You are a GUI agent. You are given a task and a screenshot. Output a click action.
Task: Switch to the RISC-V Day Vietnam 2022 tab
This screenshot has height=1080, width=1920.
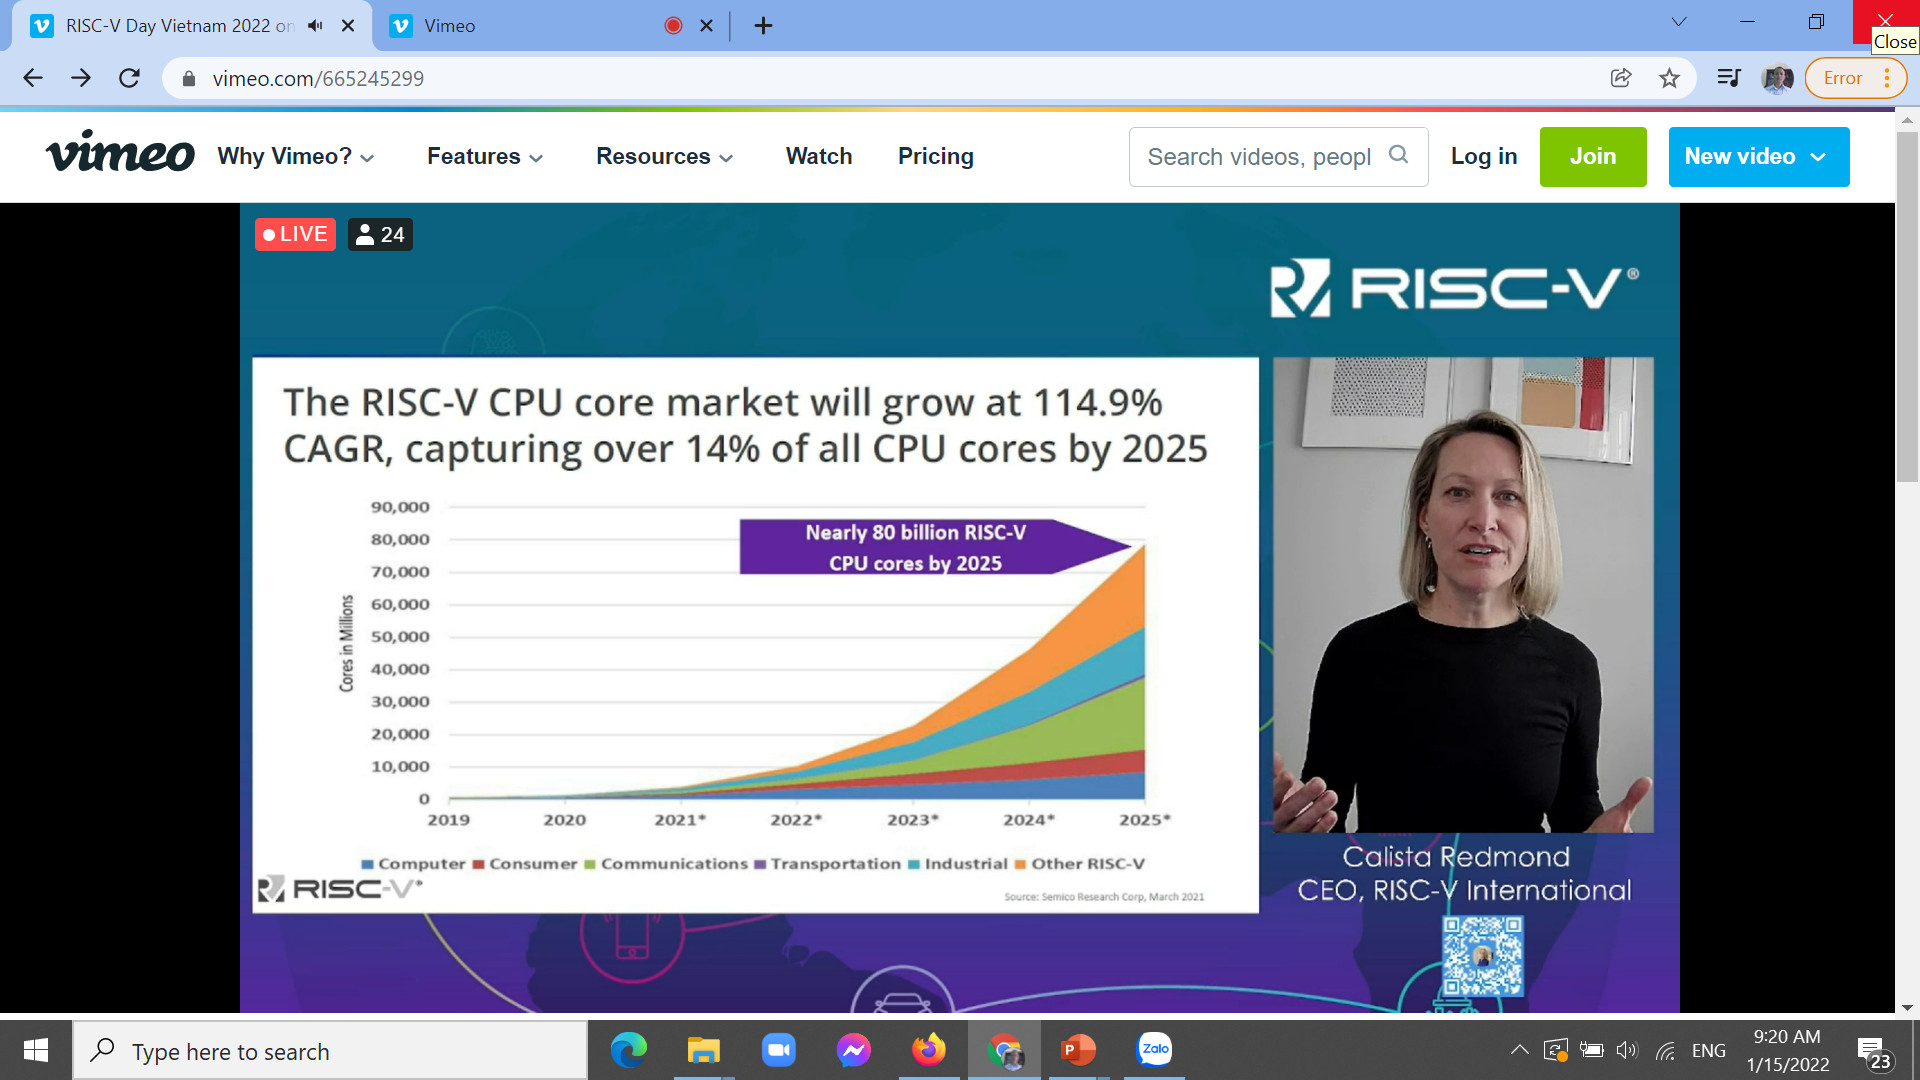180,26
